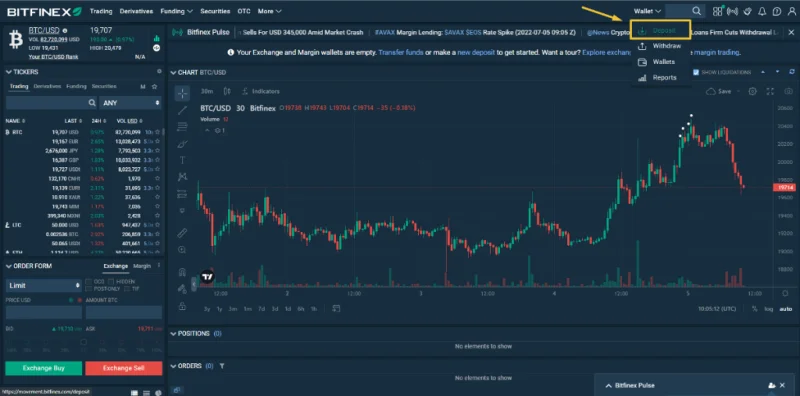Screen dimensions: 800x396
Task: Click the Amount BTC input field
Action: (123, 312)
